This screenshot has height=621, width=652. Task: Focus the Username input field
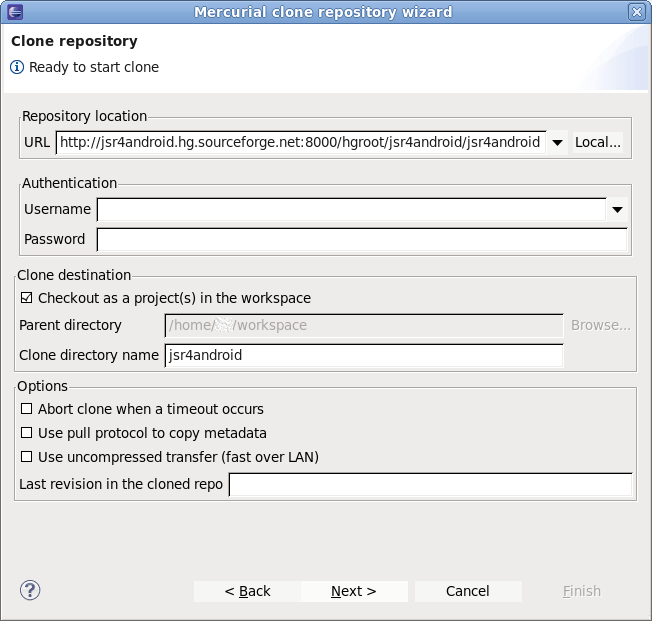click(352, 210)
